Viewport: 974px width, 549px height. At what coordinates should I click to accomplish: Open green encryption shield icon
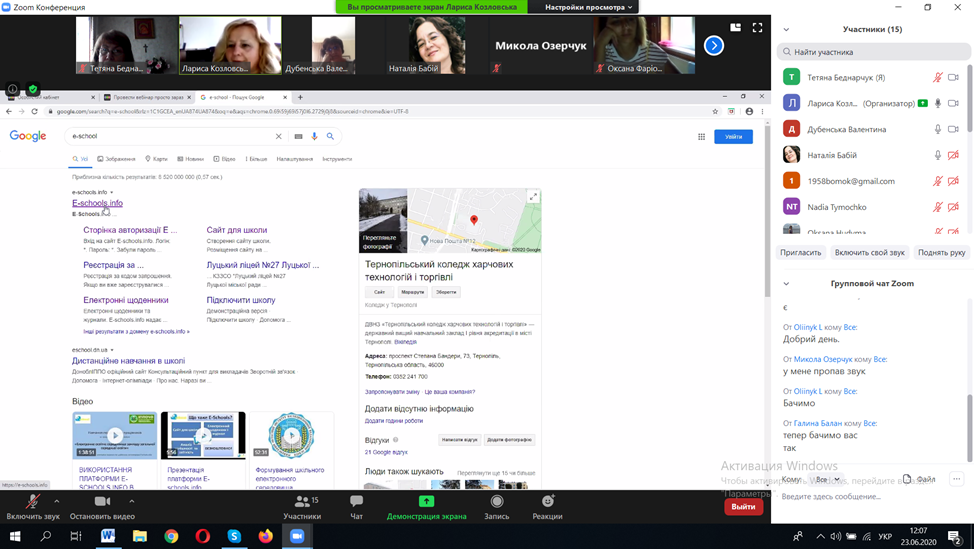click(x=33, y=89)
